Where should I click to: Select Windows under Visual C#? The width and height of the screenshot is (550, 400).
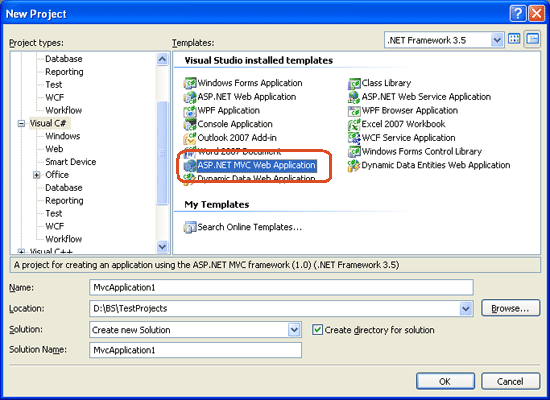63,136
